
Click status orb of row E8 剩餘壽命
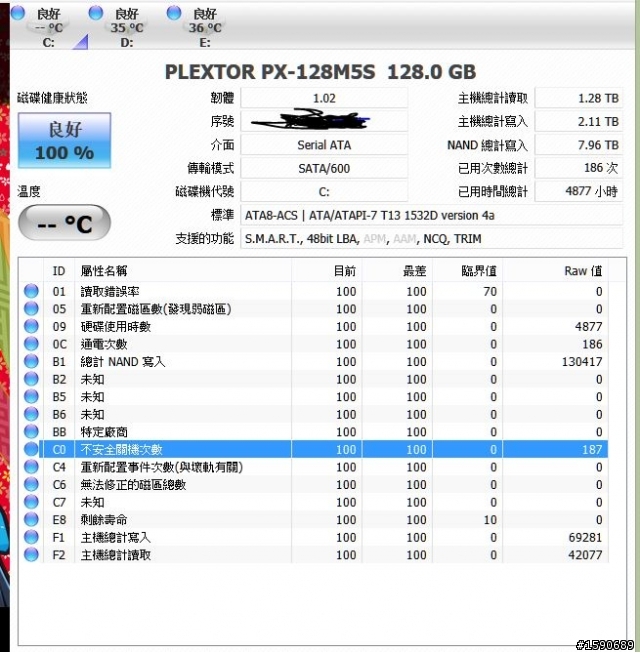coord(31,519)
